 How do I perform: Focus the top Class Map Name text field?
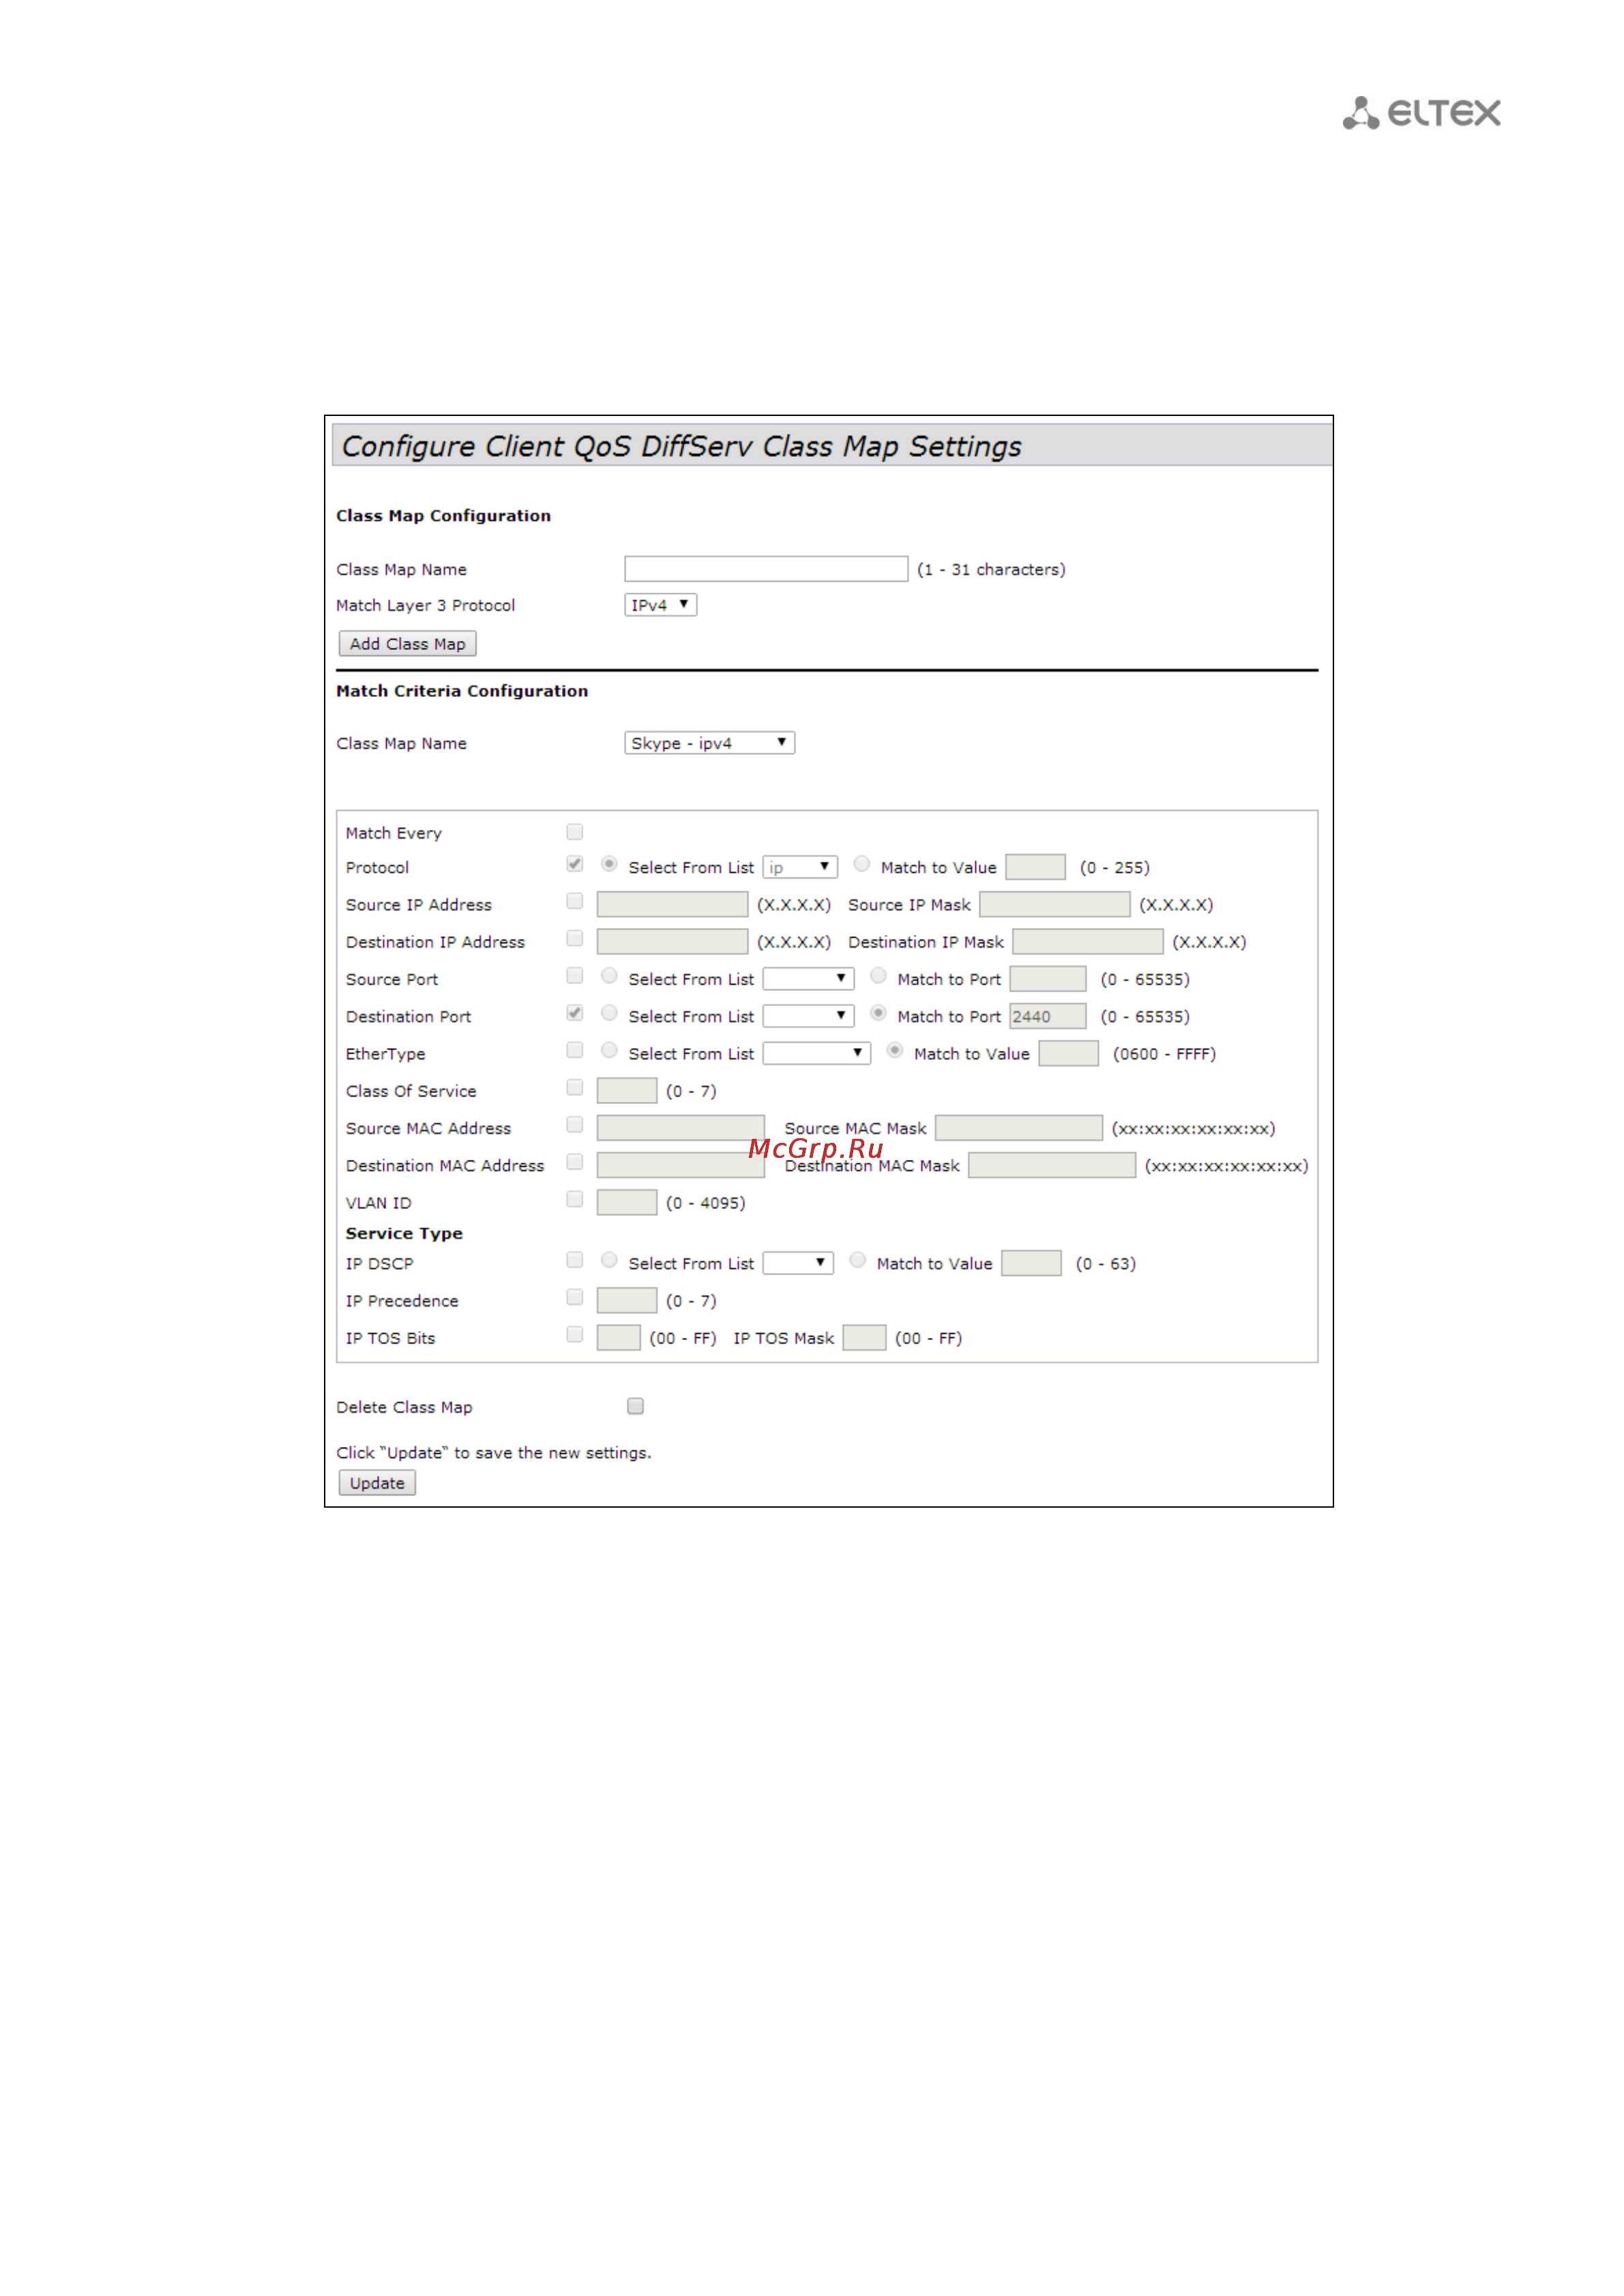pyautogui.click(x=766, y=569)
